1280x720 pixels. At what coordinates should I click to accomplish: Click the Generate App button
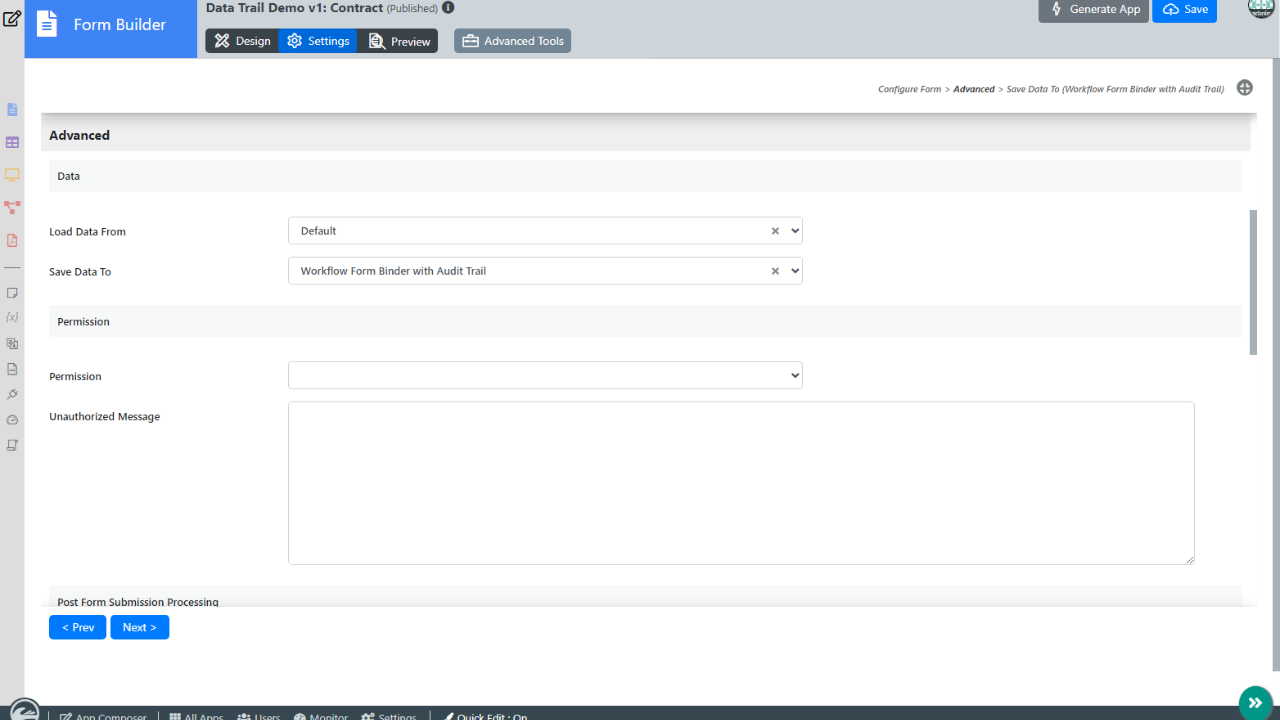pyautogui.click(x=1093, y=10)
